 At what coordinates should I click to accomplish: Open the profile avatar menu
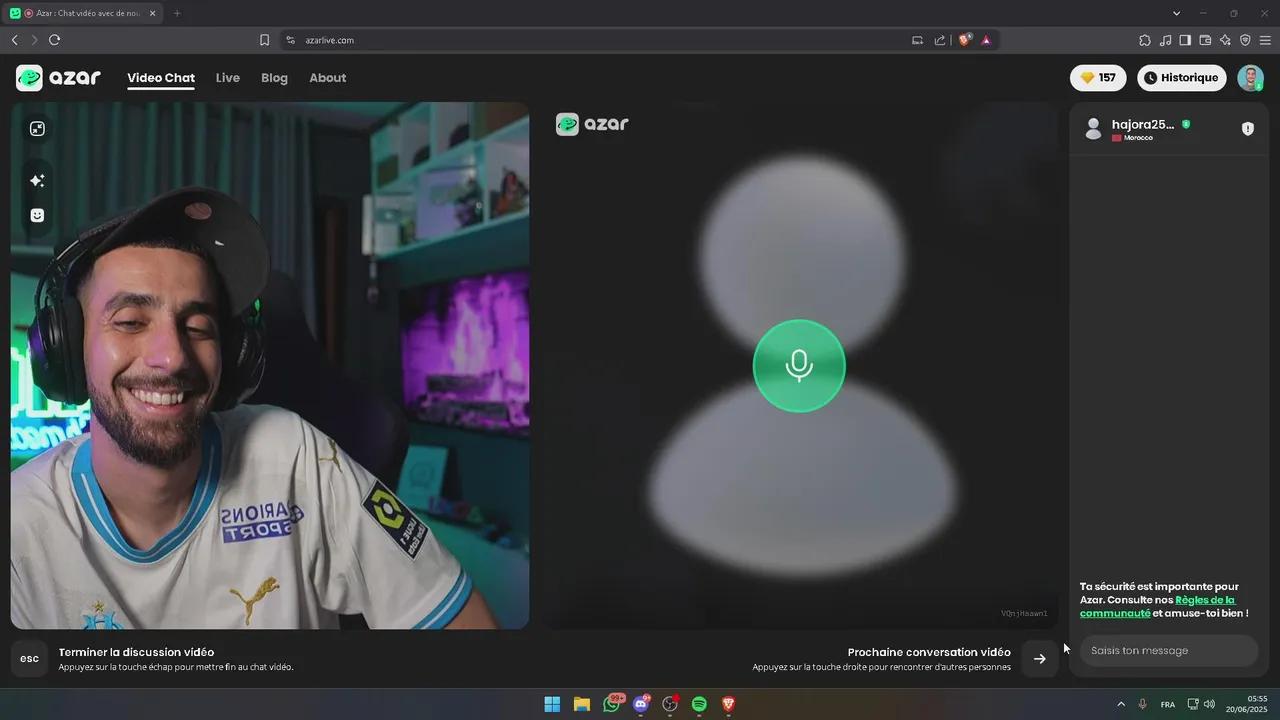pyautogui.click(x=1250, y=78)
